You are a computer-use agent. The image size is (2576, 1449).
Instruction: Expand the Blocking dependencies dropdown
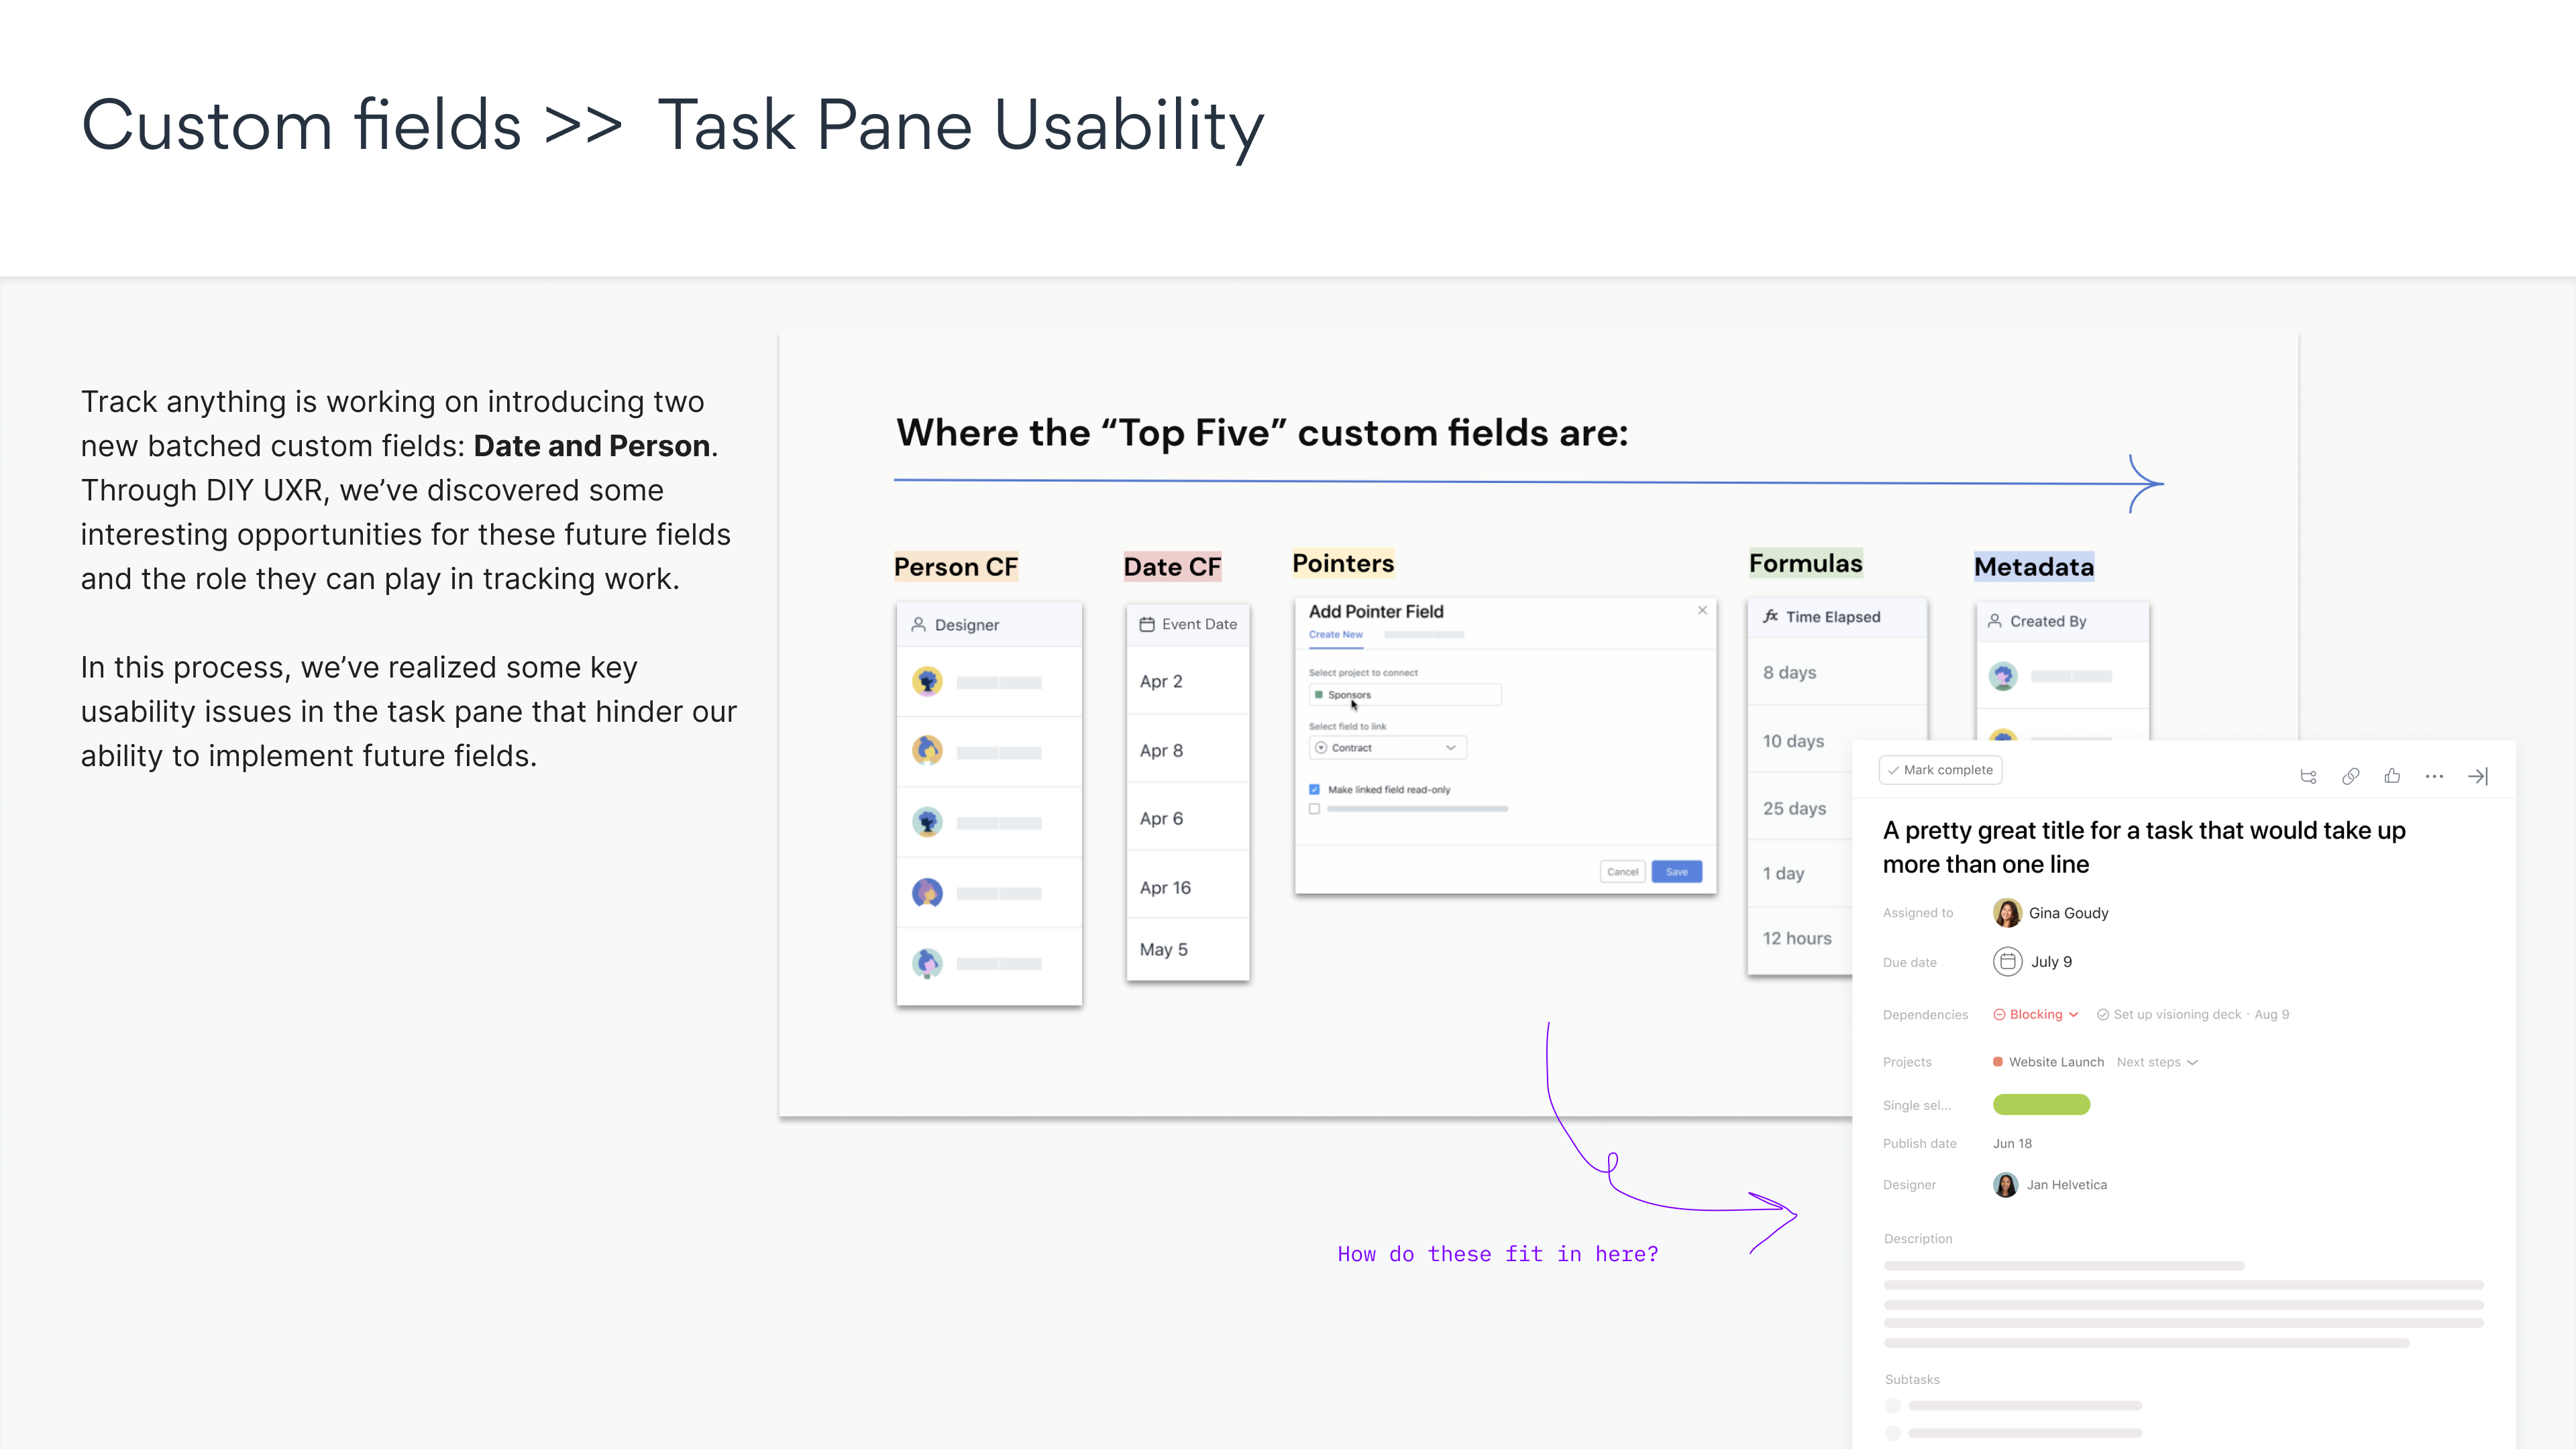tap(2036, 1014)
